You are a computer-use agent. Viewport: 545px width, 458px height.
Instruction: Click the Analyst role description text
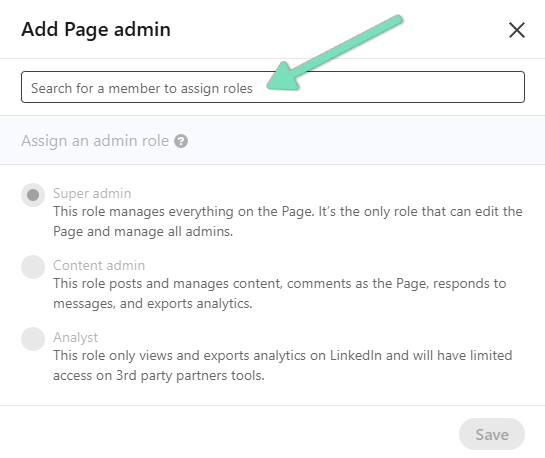click(283, 365)
